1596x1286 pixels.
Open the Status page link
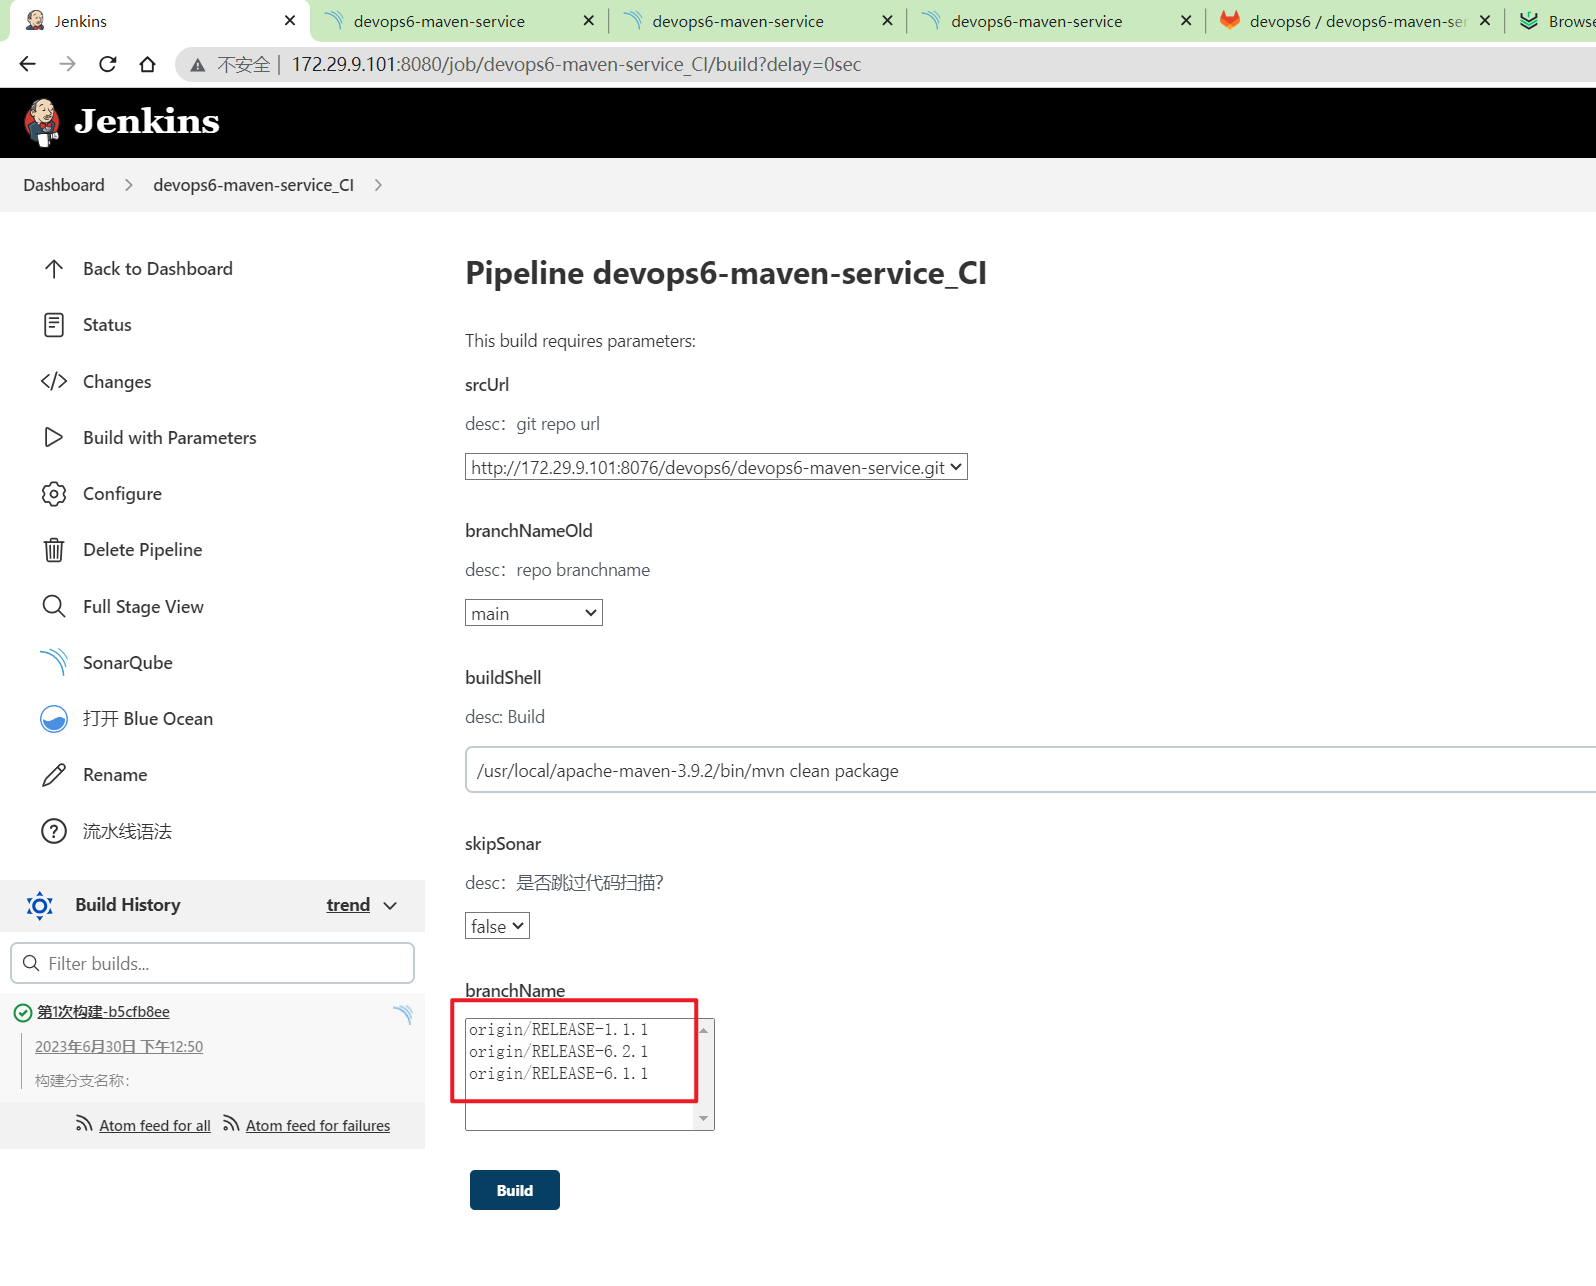point(107,325)
